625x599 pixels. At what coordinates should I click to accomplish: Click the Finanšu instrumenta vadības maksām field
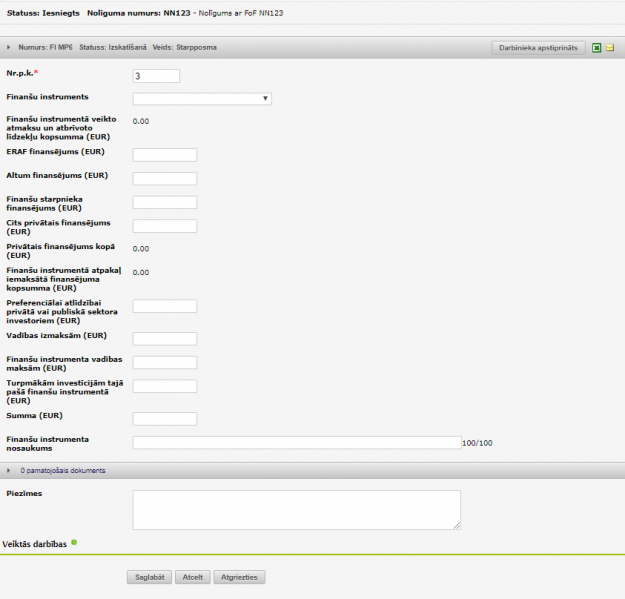pos(165,362)
